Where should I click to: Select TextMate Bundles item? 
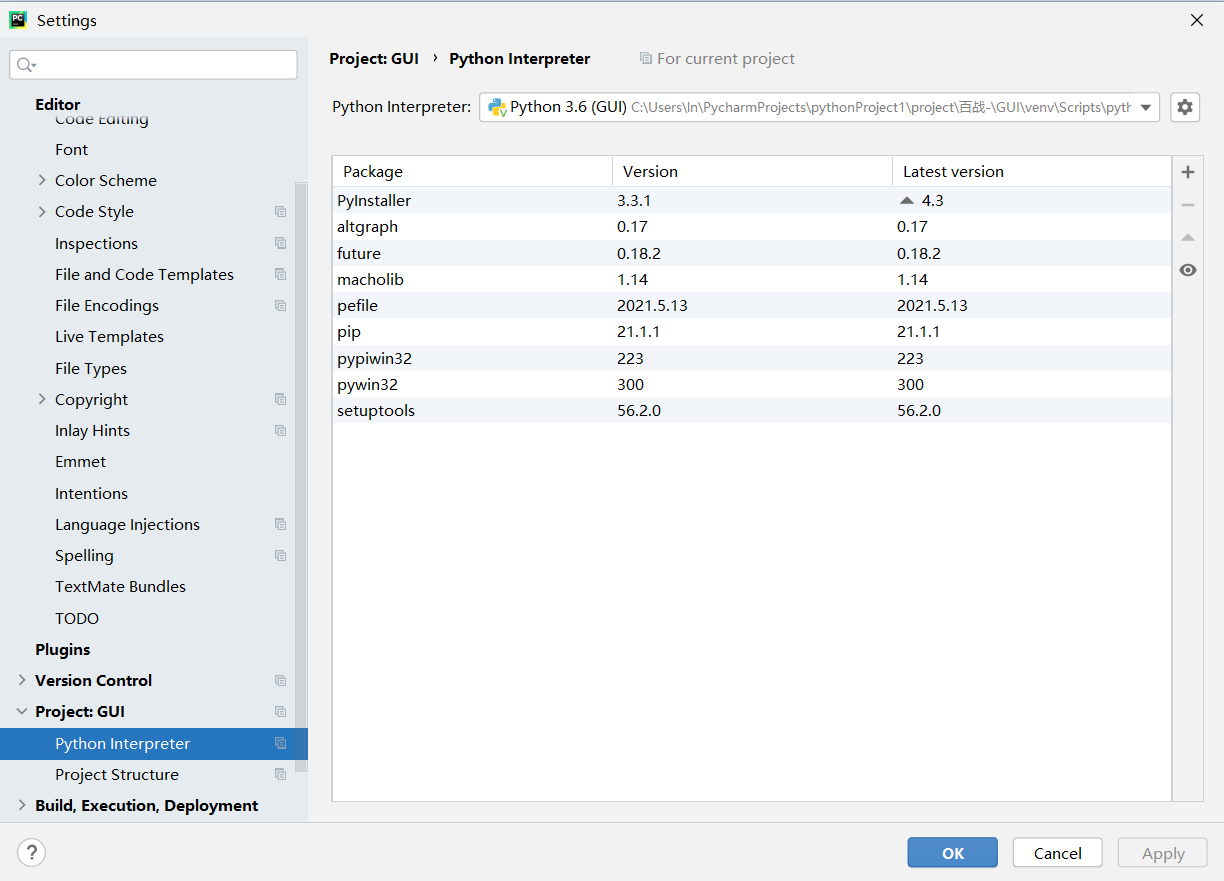coord(120,586)
